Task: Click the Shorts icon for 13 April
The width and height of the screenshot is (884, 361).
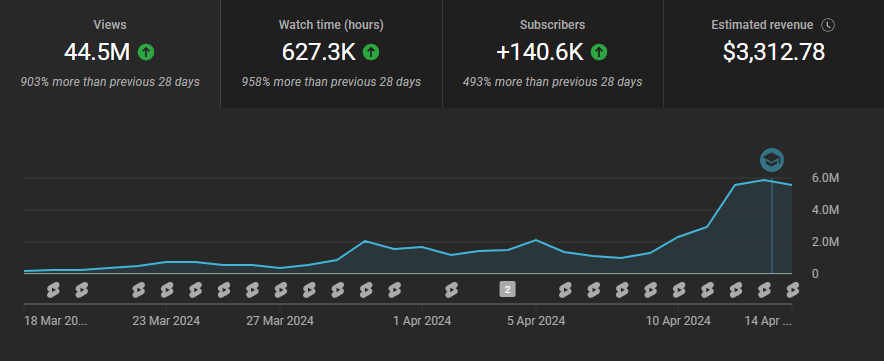Action: (764, 290)
